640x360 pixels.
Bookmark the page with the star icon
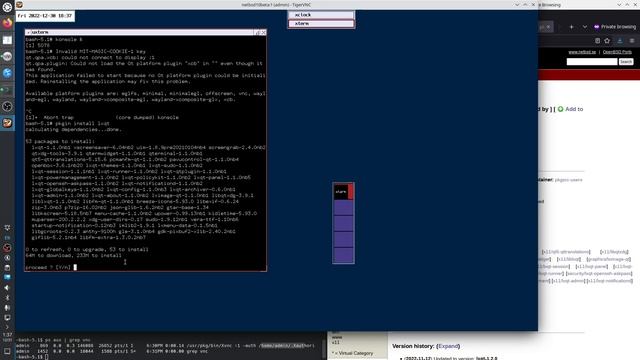pos(607,41)
